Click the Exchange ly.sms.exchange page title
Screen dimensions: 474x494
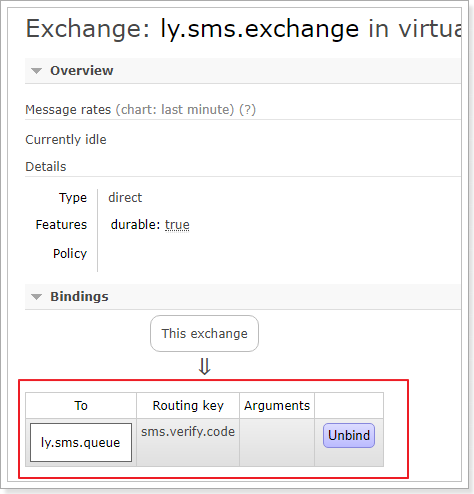(x=243, y=29)
